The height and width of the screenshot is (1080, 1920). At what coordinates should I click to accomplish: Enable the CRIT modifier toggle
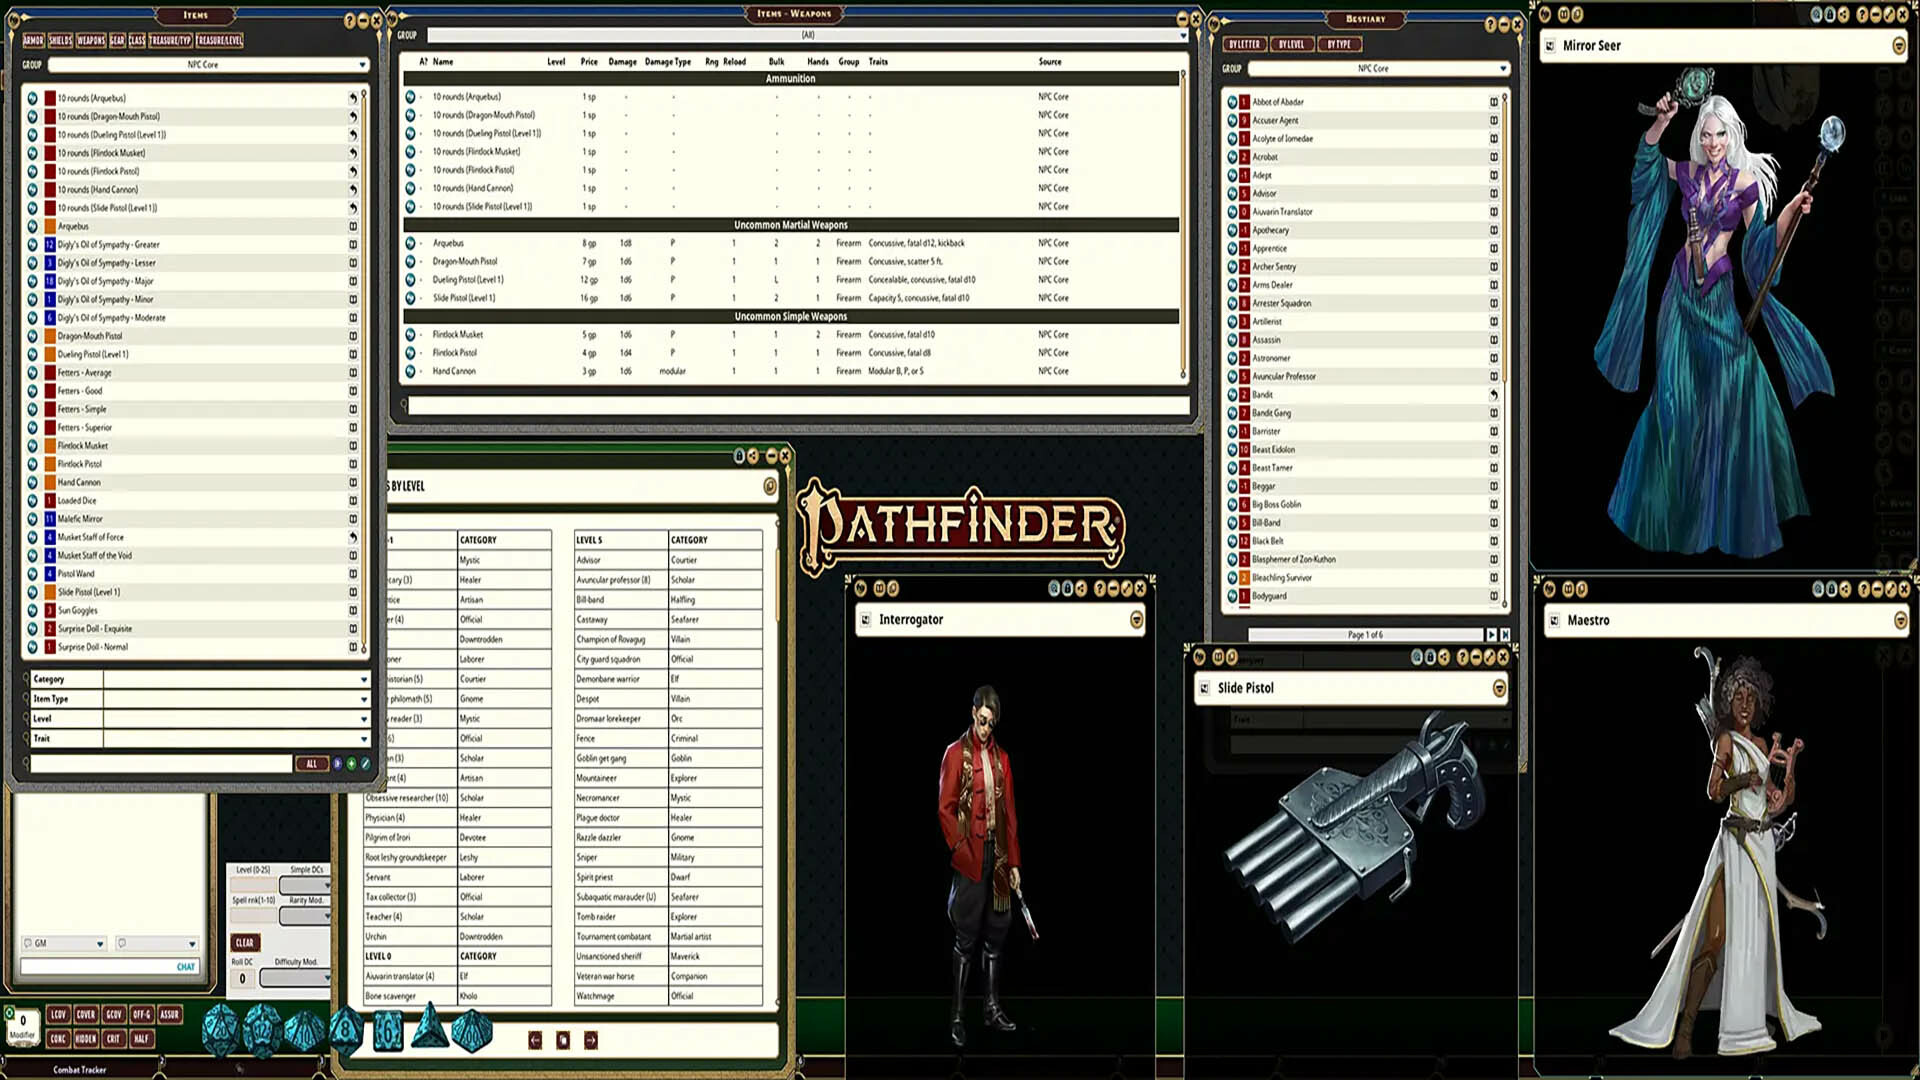(113, 1039)
